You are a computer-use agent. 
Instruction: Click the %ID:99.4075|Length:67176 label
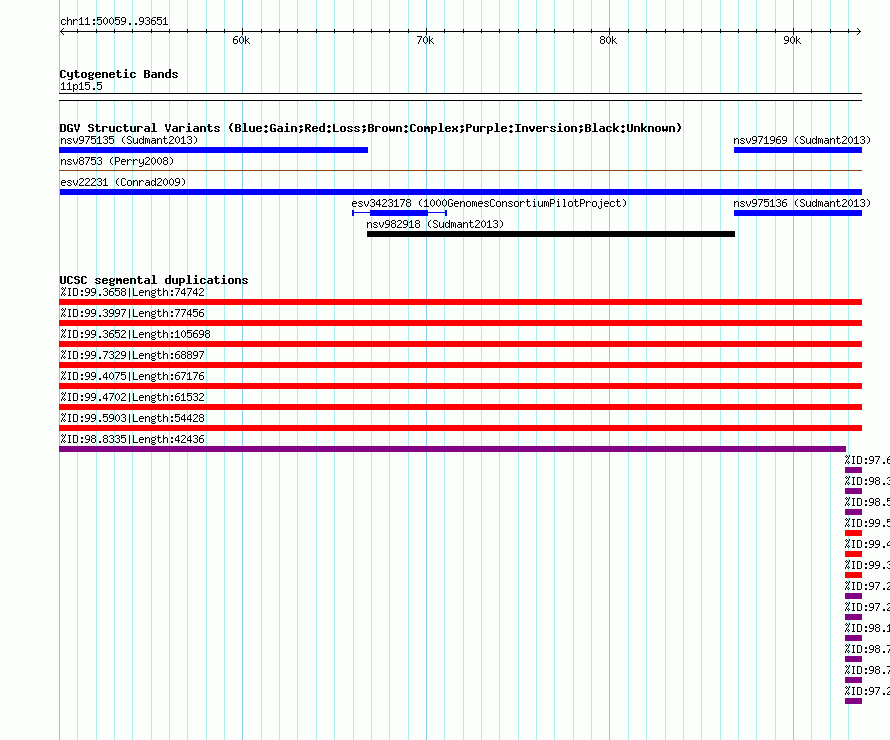pyautogui.click(x=132, y=376)
